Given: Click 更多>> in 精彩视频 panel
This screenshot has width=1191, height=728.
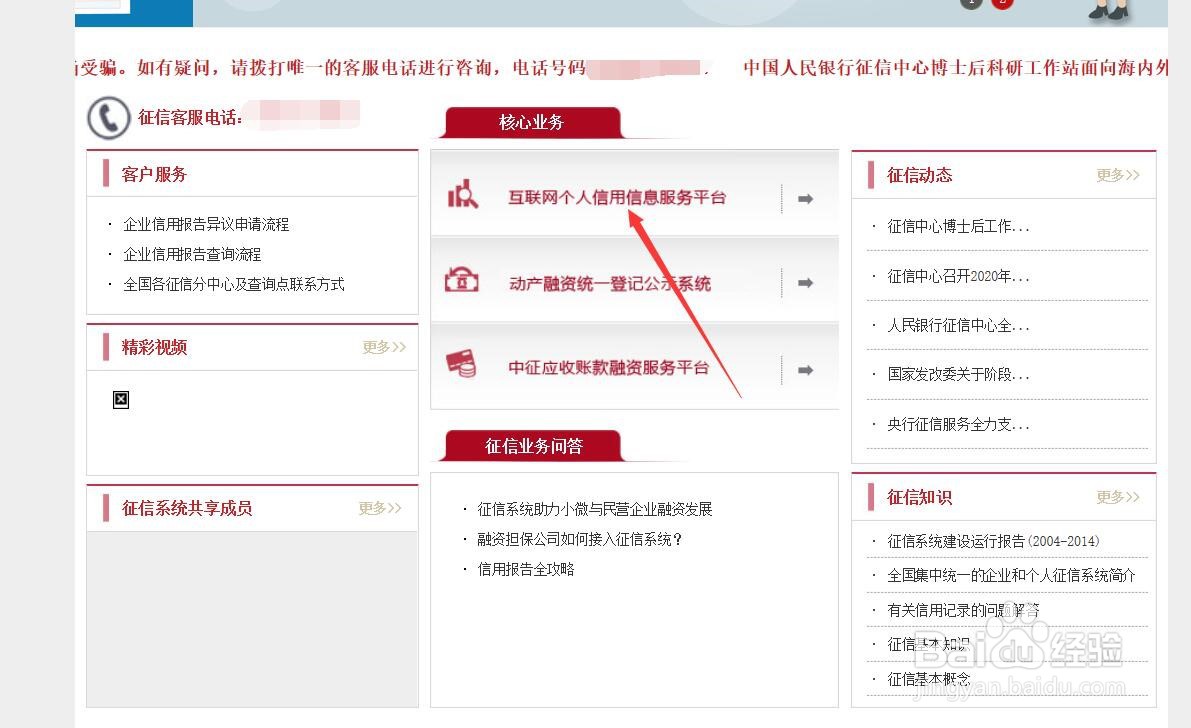Looking at the screenshot, I should point(384,347).
